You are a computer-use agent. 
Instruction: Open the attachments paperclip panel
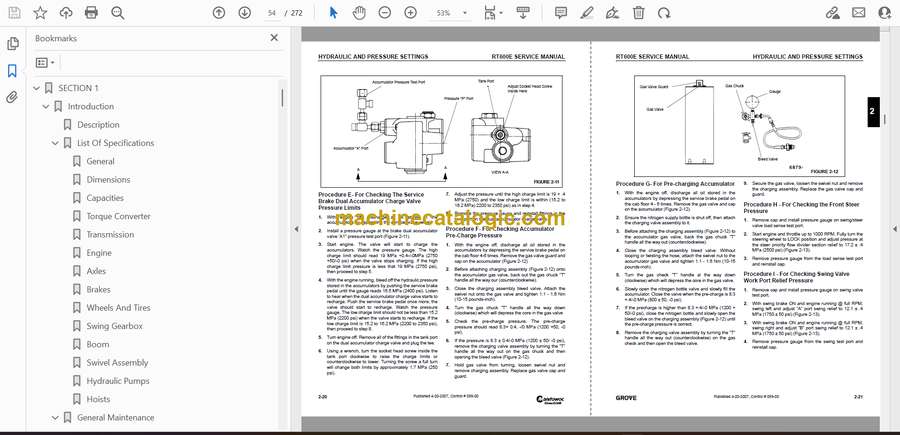pyautogui.click(x=12, y=97)
